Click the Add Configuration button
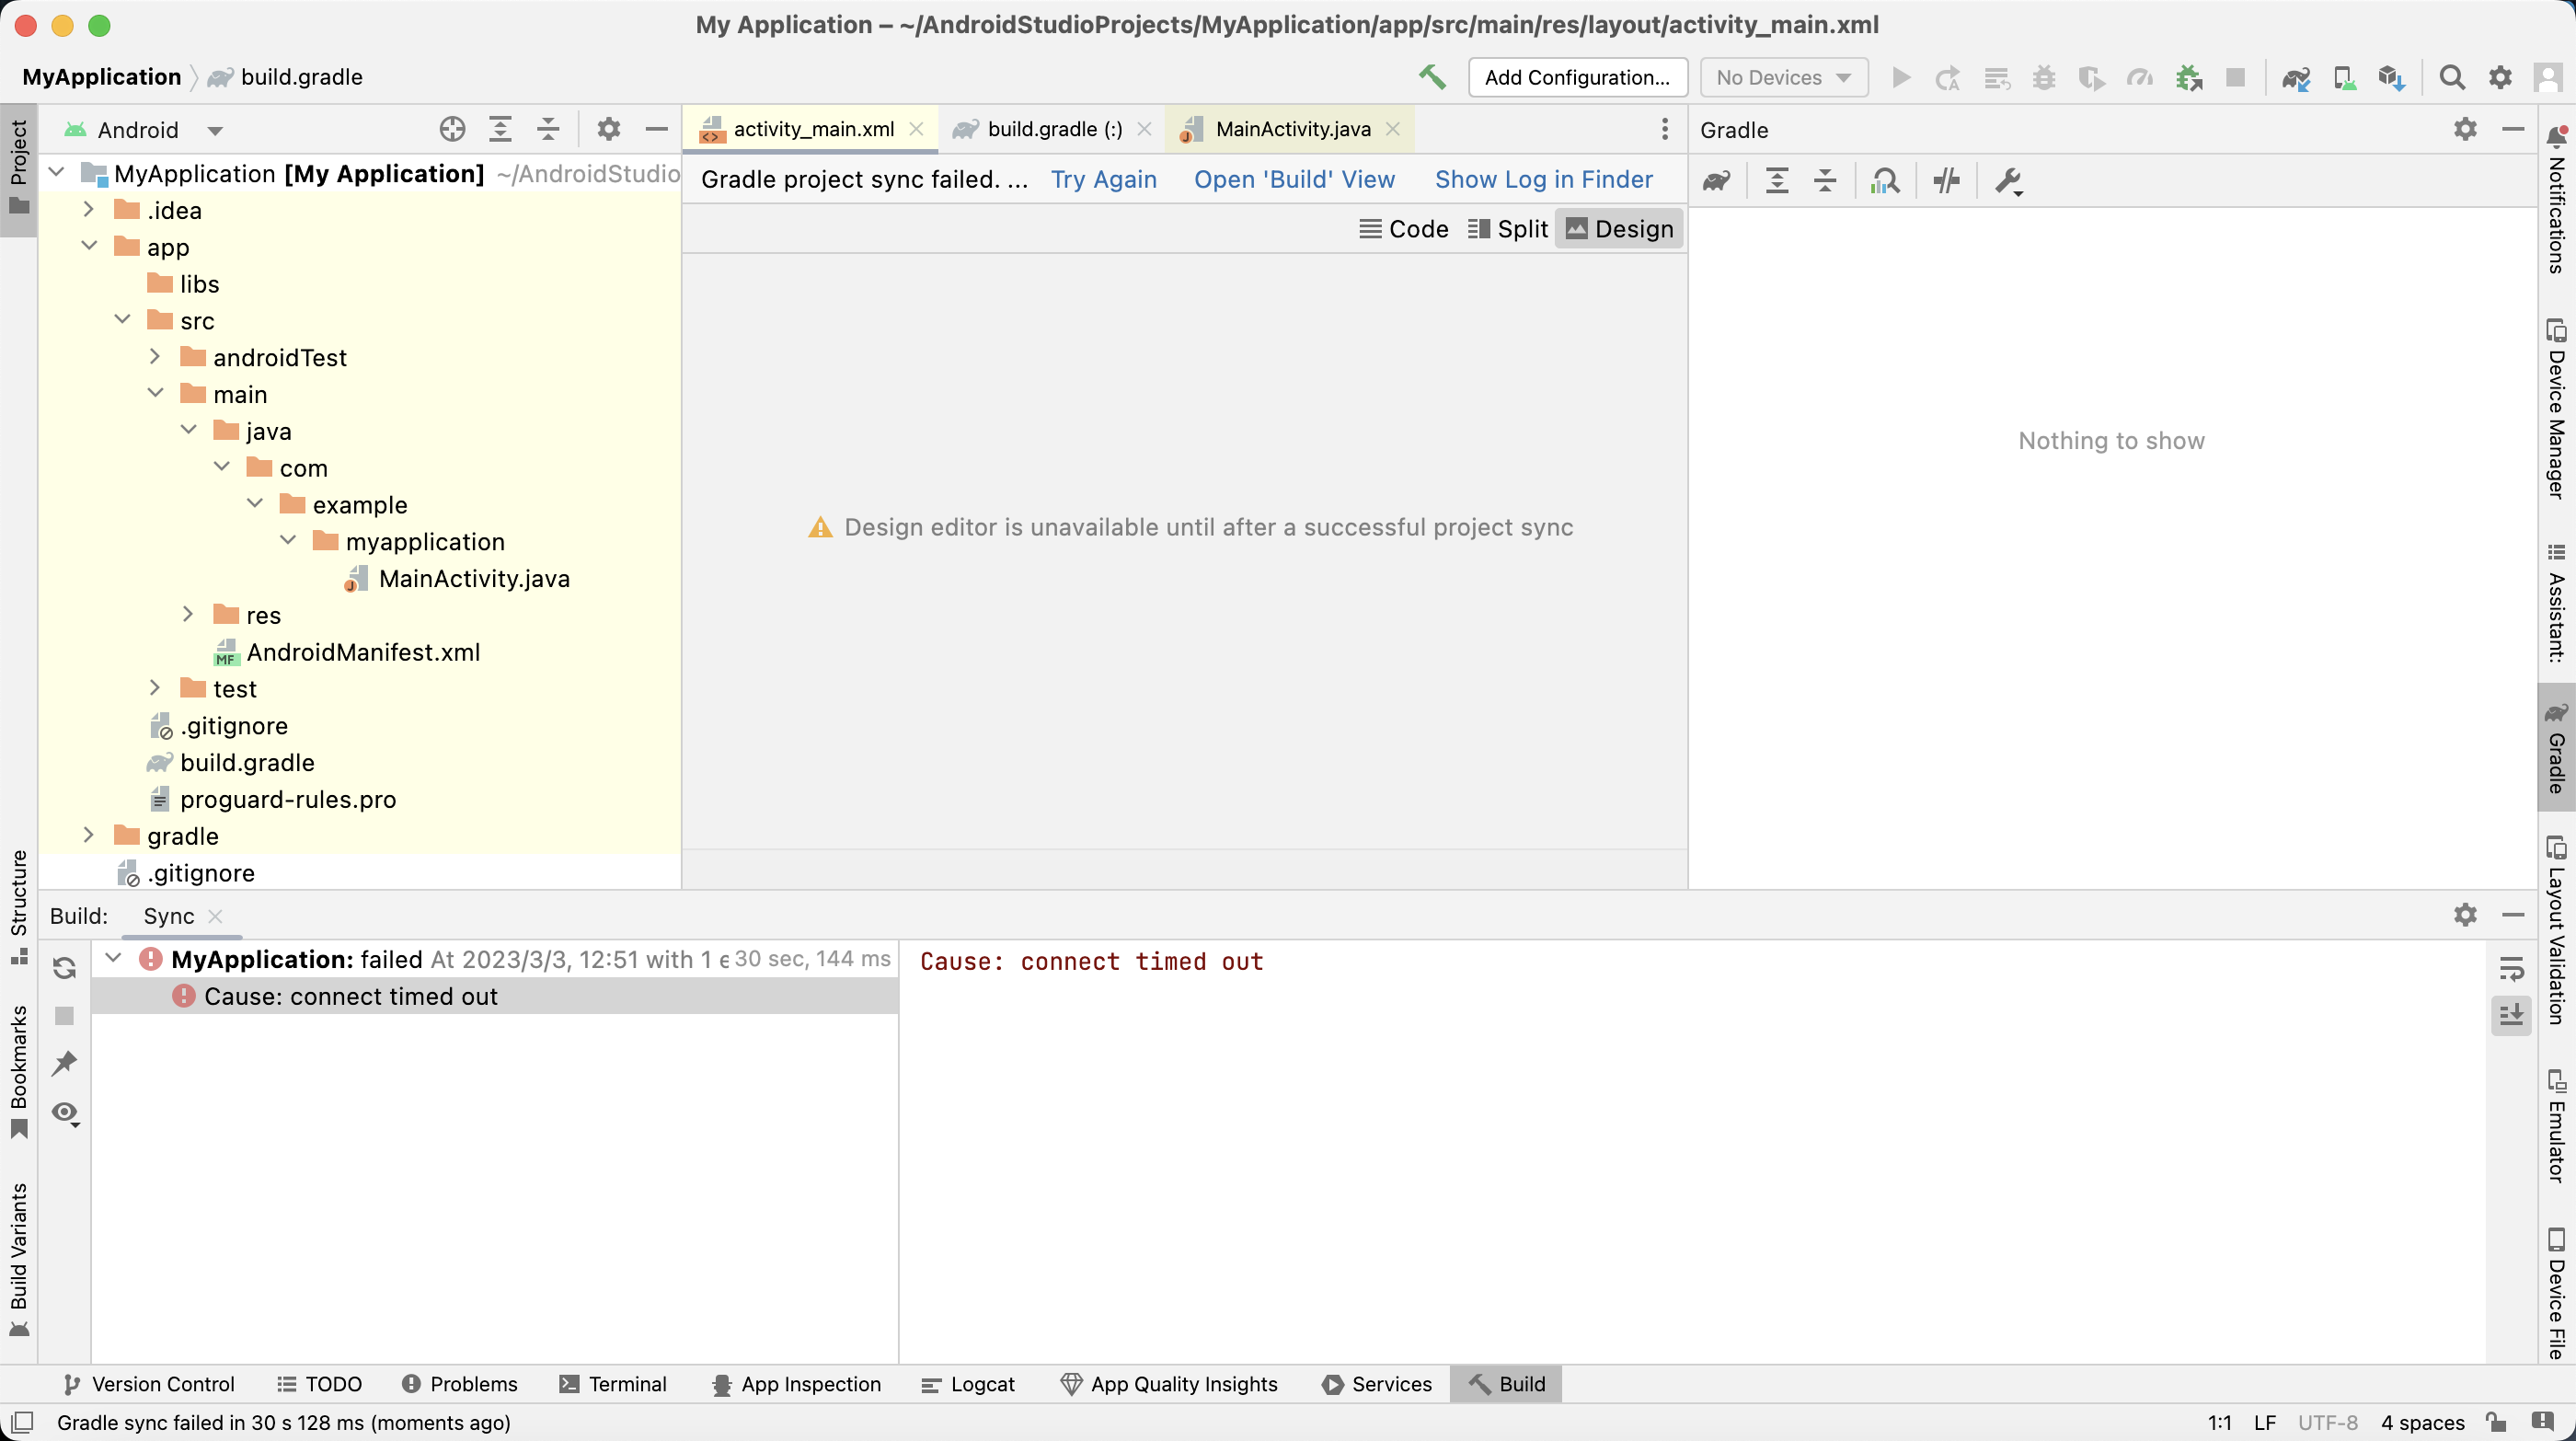This screenshot has width=2576, height=1441. pos(1577,78)
